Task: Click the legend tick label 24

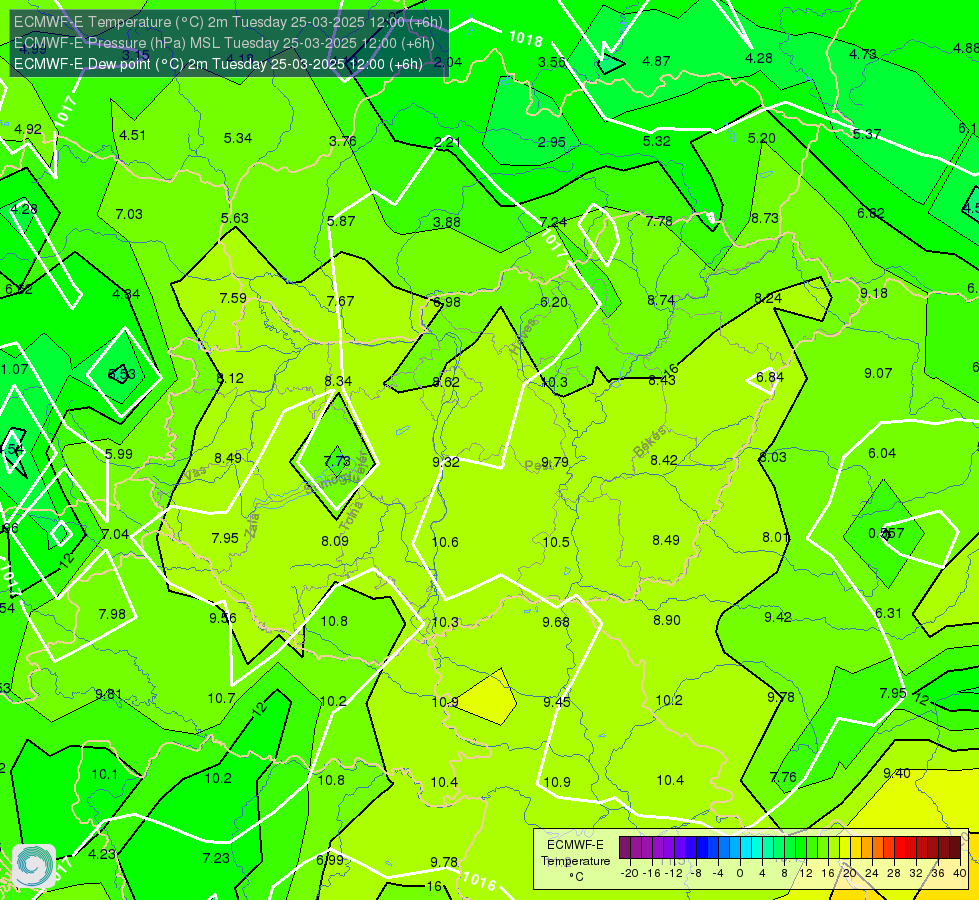Action: tap(872, 873)
